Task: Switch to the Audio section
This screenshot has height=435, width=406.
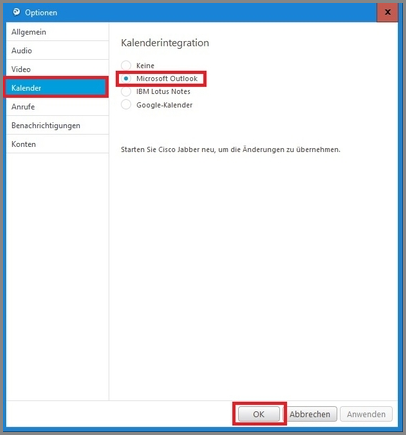Action: point(57,51)
